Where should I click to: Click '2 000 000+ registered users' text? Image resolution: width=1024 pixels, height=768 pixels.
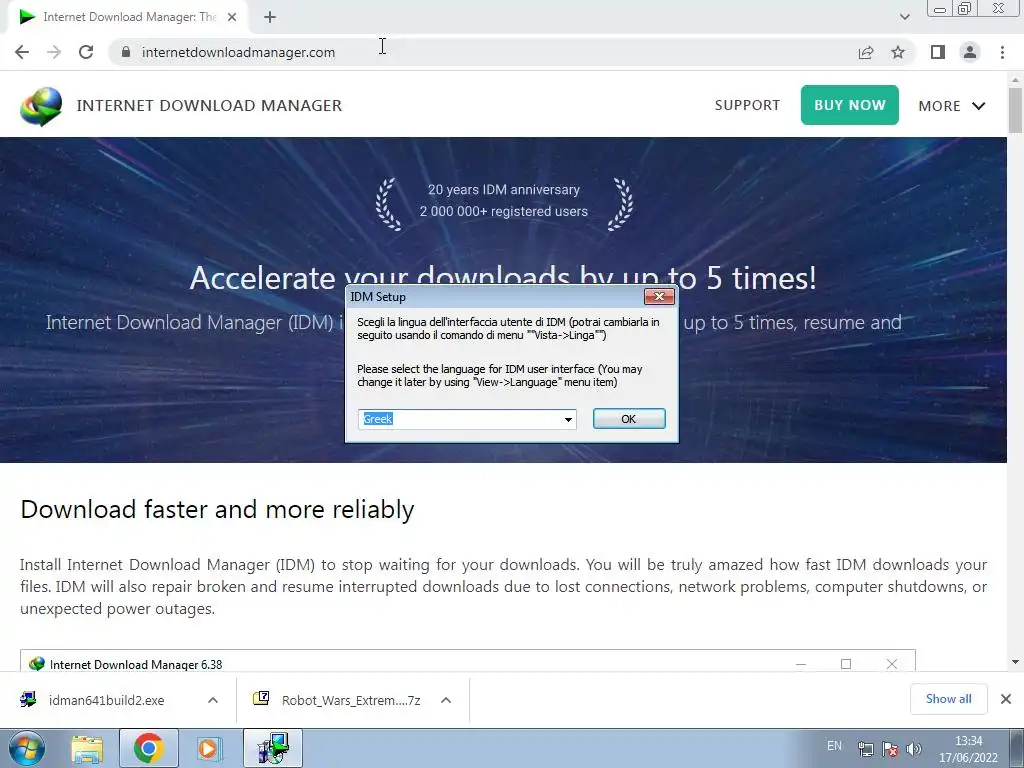(504, 211)
